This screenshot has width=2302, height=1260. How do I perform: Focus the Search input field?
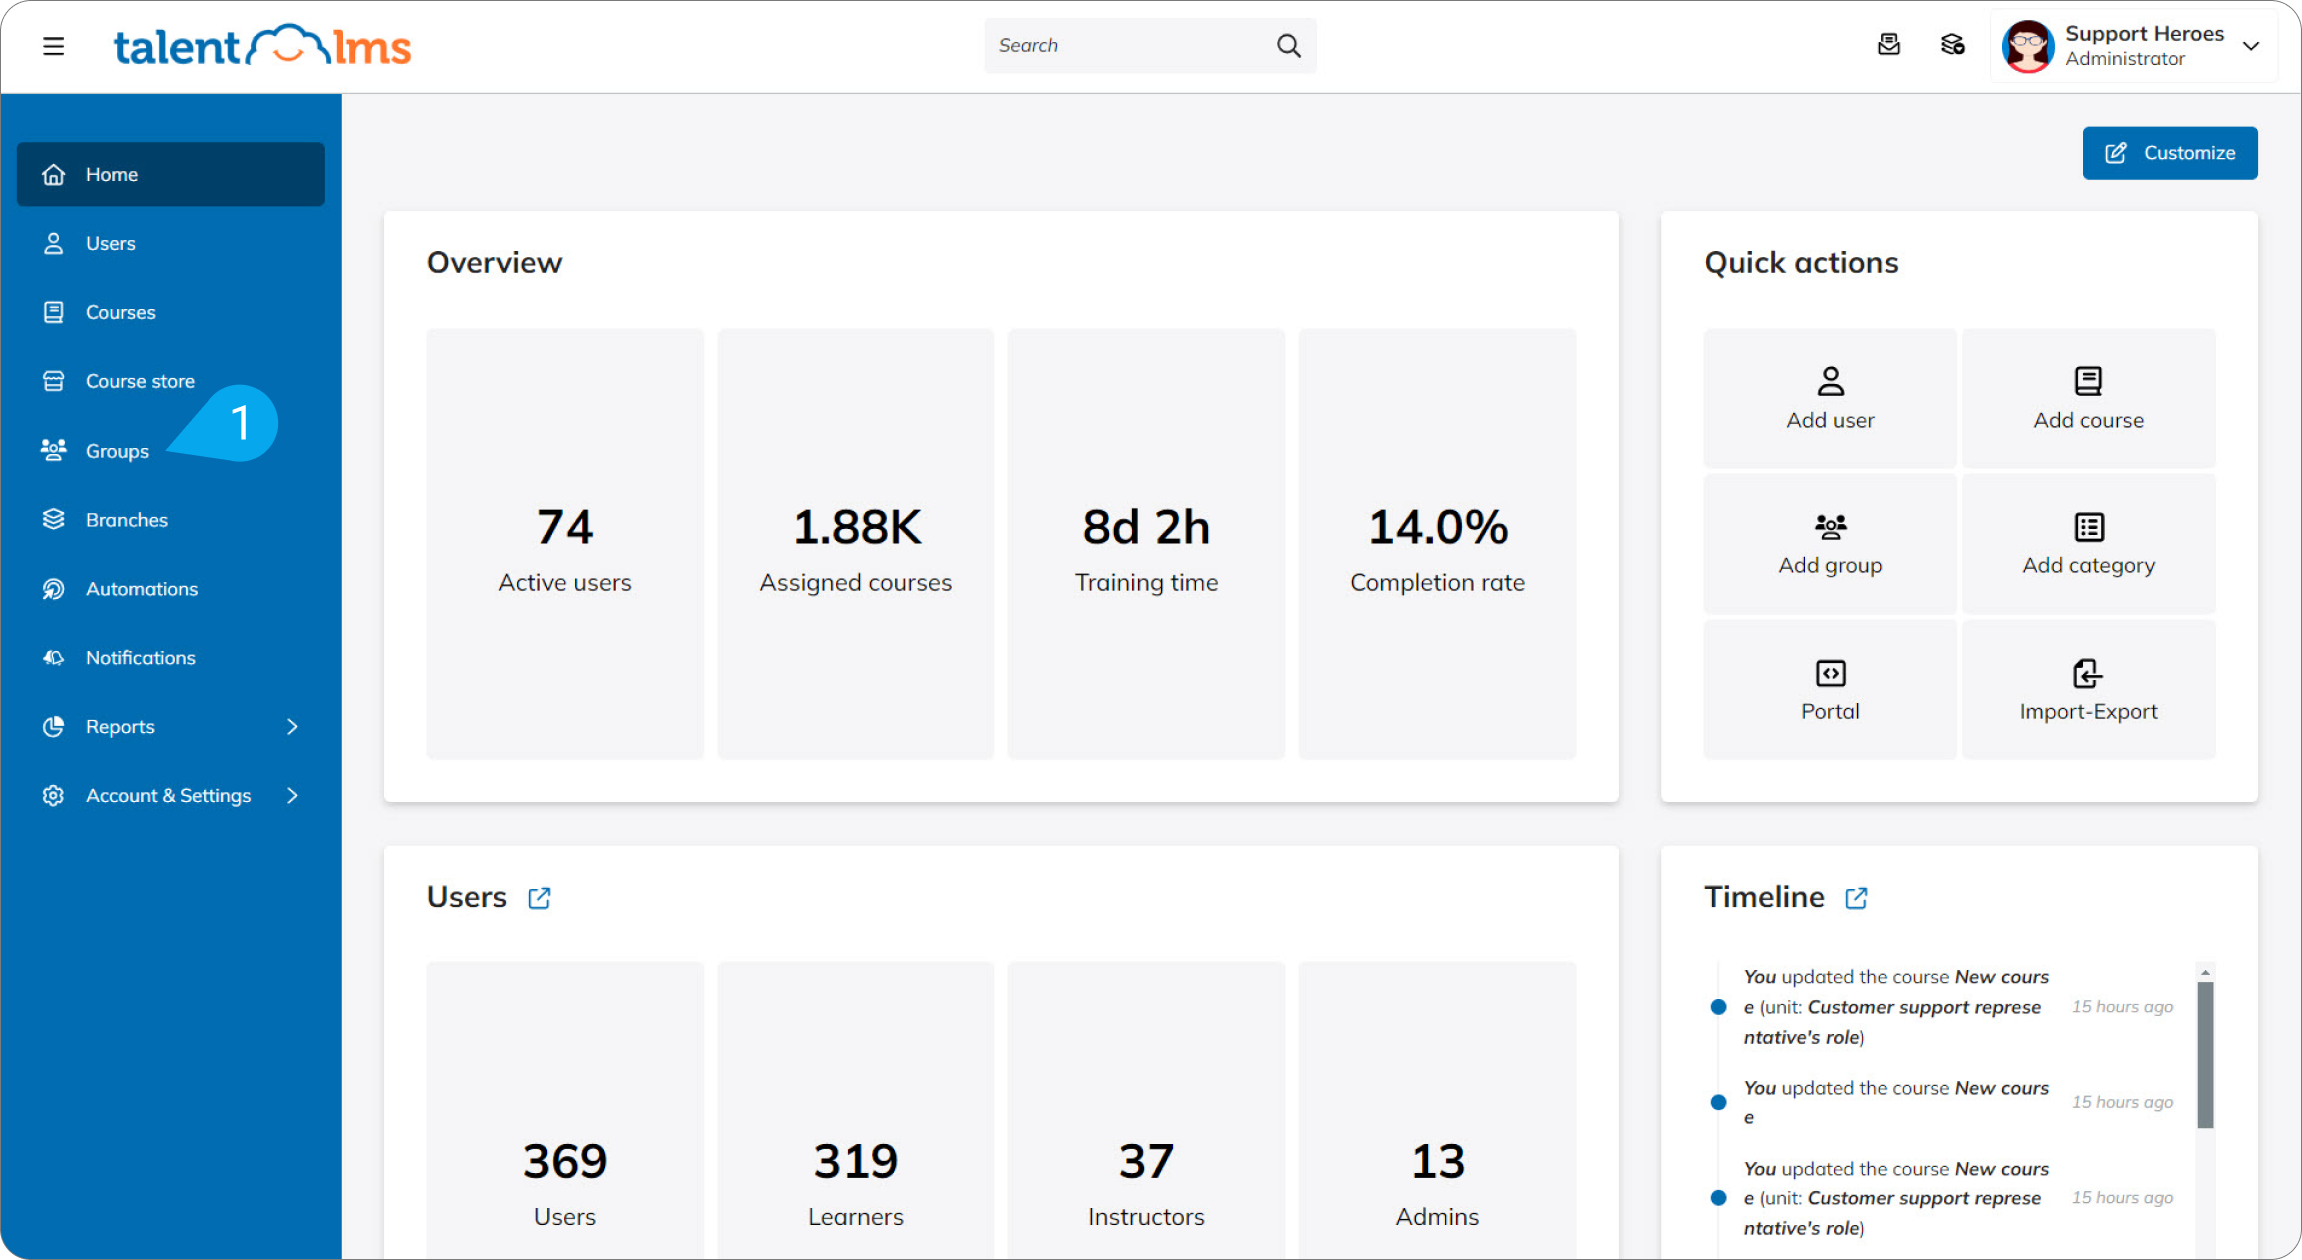coord(1125,46)
